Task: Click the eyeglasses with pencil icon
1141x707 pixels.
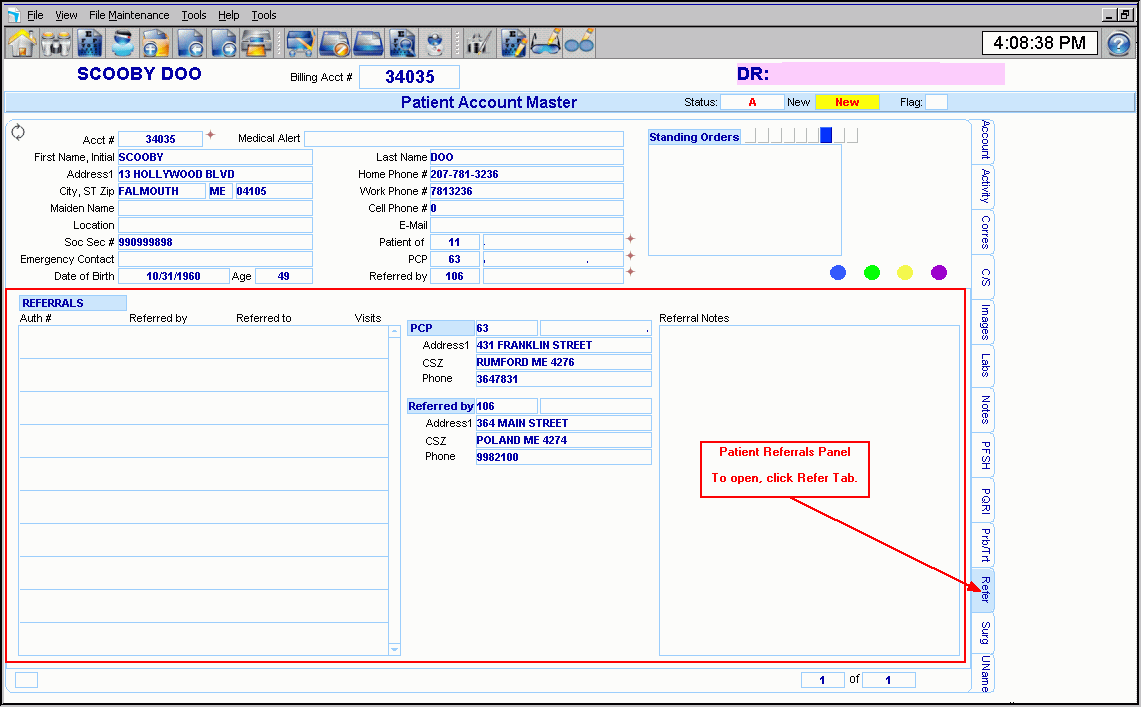Action: [546, 43]
